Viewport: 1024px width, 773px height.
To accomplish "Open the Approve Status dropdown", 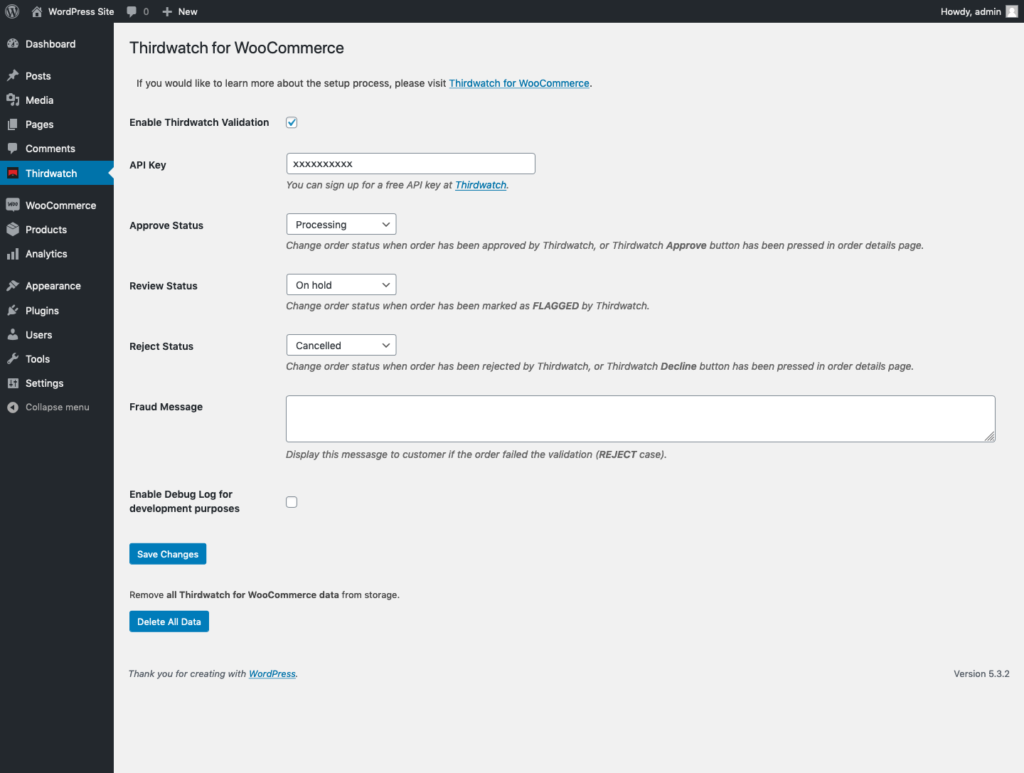I will [x=341, y=225].
